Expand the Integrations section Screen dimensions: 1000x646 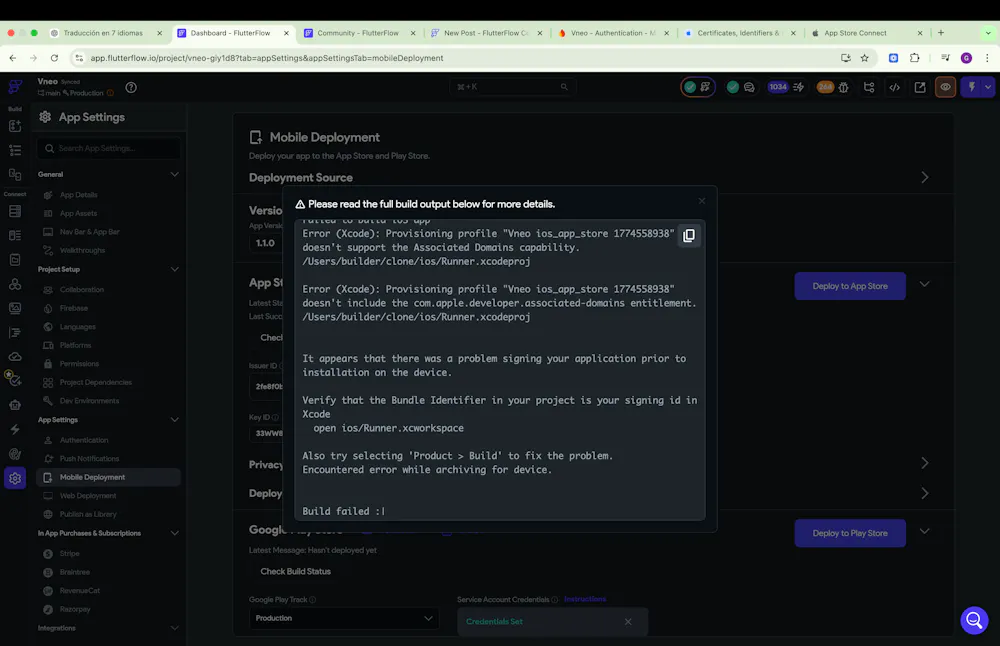[x=174, y=628]
